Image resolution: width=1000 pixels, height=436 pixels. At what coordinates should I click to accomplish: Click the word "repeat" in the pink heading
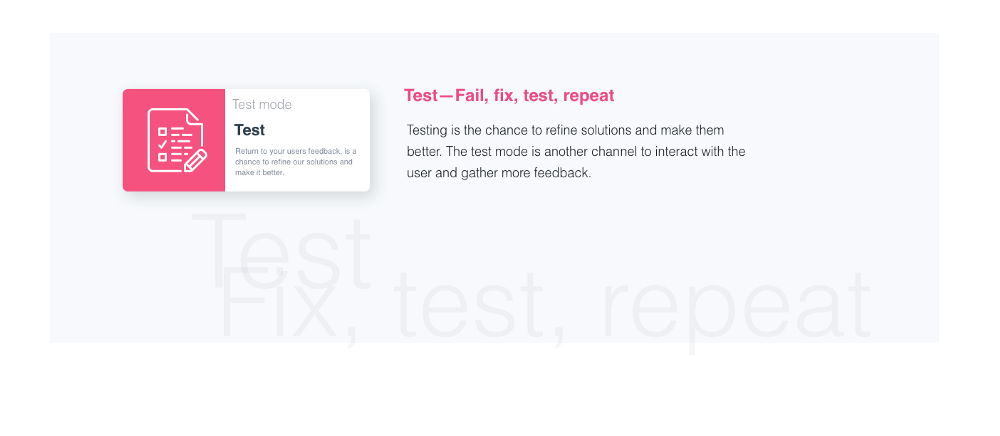589,96
